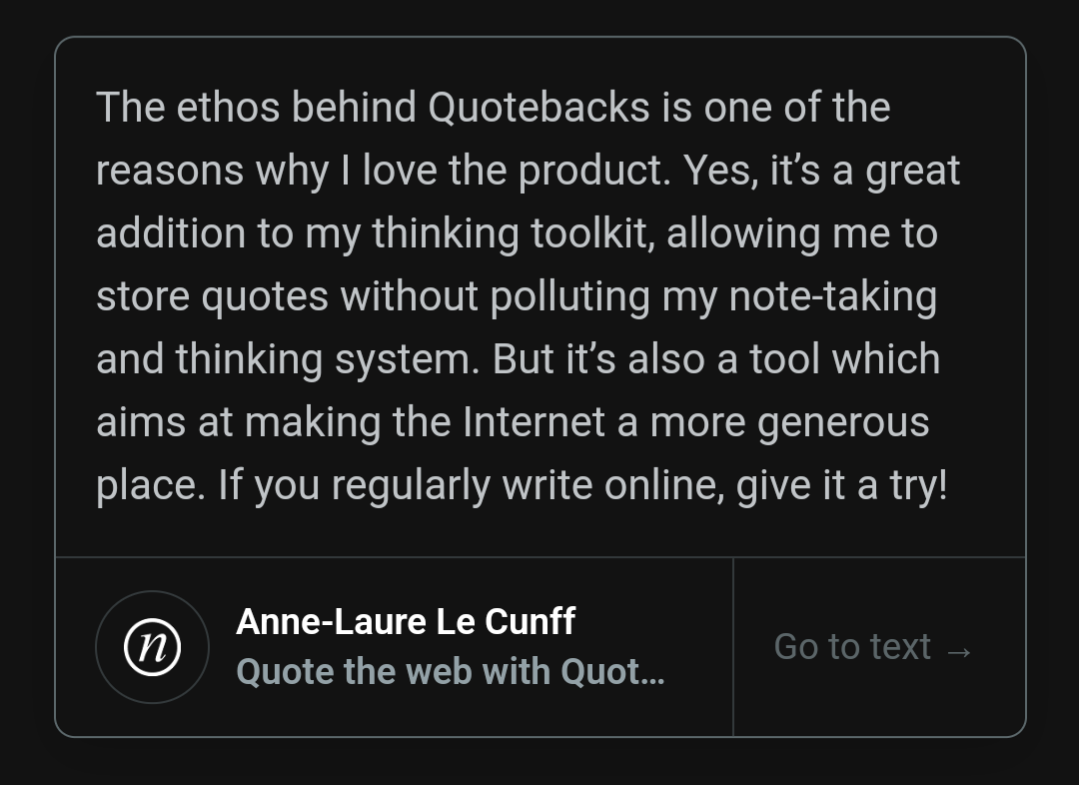Click the Ness Labs 'n' logo icon
Image resolution: width=1079 pixels, height=785 pixels.
click(x=152, y=647)
